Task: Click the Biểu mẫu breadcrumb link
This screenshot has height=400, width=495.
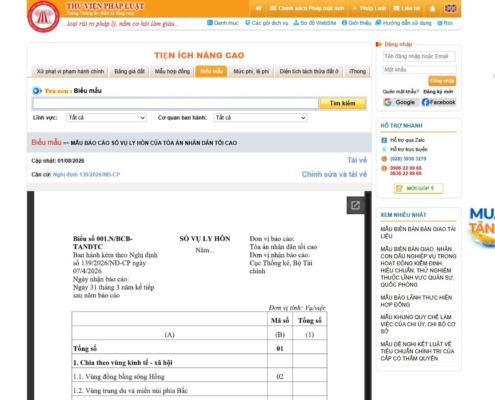Action: [x=46, y=142]
